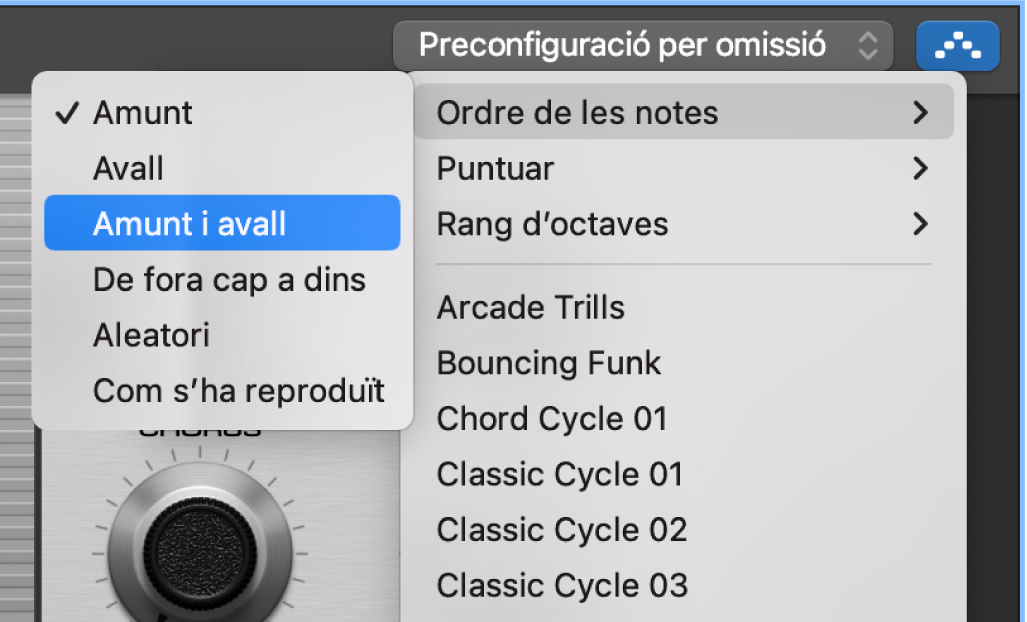The image size is (1027, 622).
Task: Choose Avall from the note order submenu
Action: coord(128,168)
